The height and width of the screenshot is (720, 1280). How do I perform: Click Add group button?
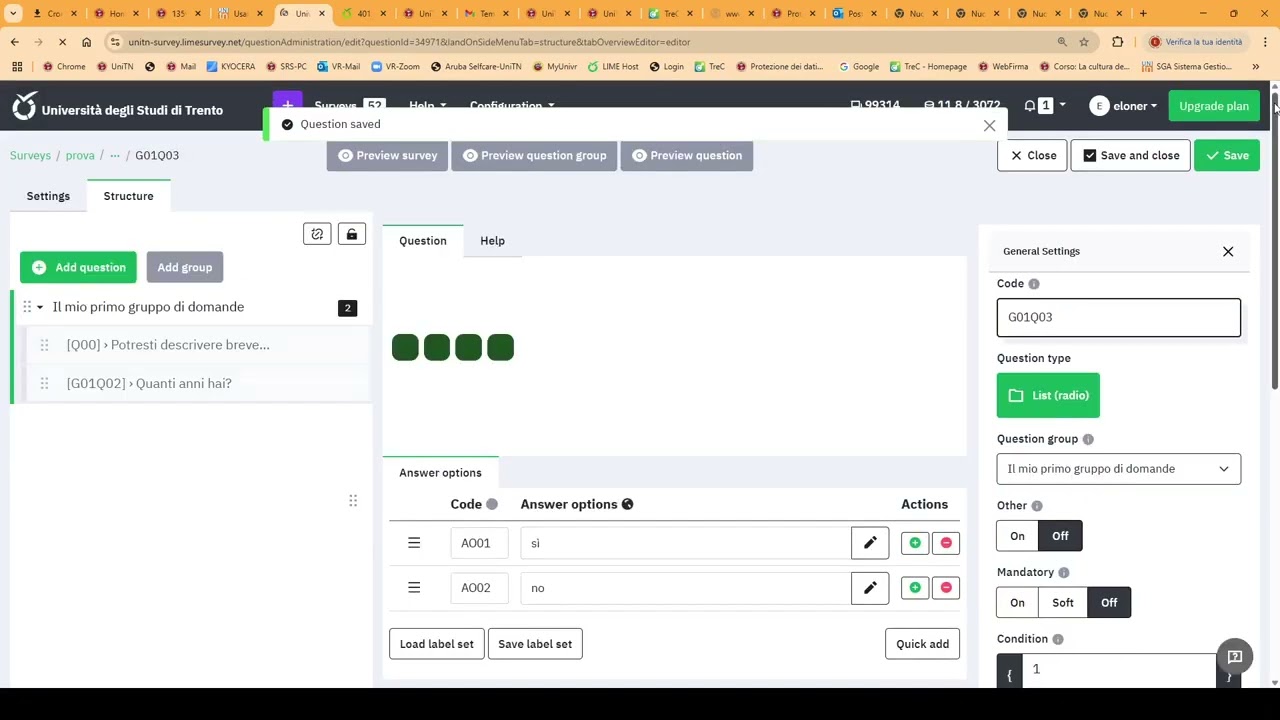(185, 267)
